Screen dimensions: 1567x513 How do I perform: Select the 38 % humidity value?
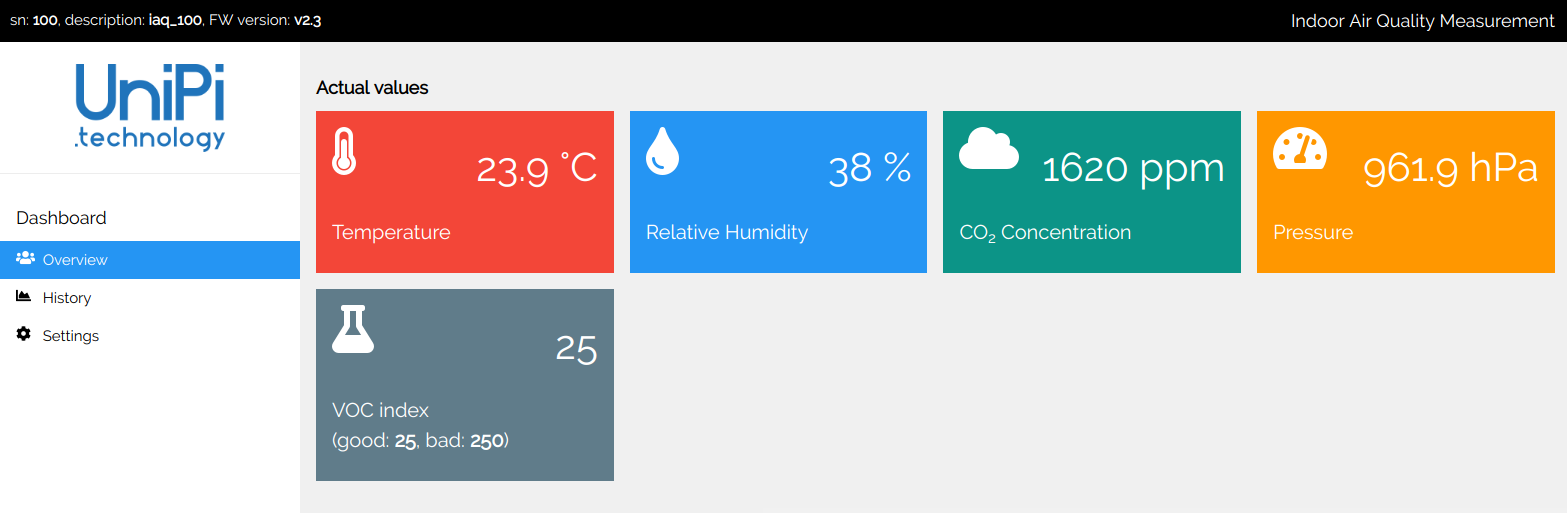(870, 169)
